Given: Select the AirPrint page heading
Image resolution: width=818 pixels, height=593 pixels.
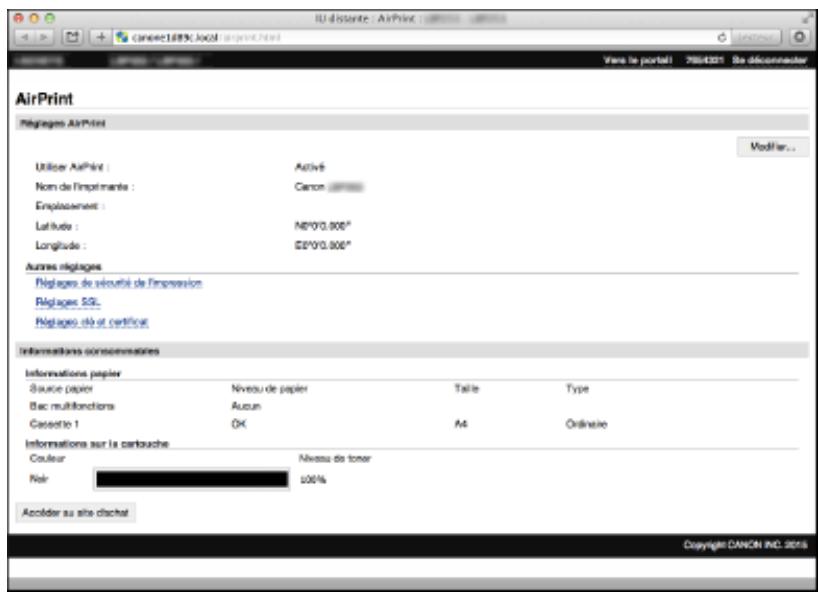Looking at the screenshot, I should coord(44,99).
